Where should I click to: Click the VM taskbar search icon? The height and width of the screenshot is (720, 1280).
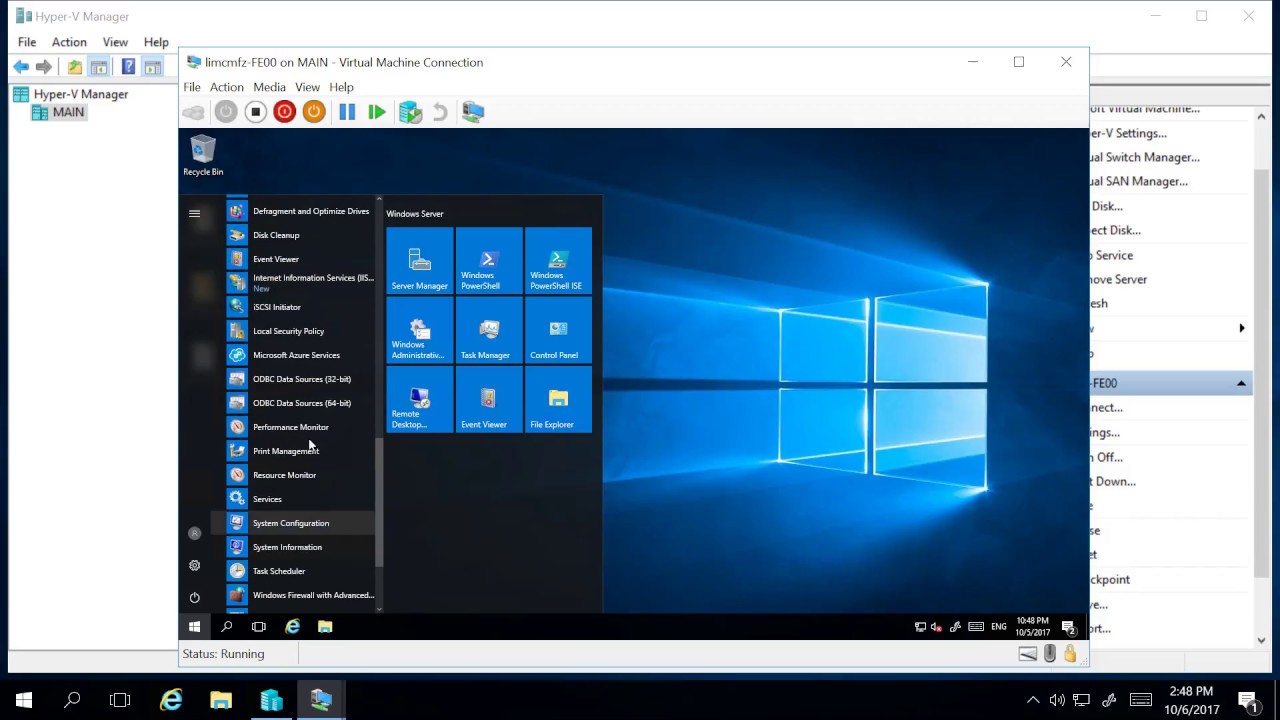coord(227,627)
